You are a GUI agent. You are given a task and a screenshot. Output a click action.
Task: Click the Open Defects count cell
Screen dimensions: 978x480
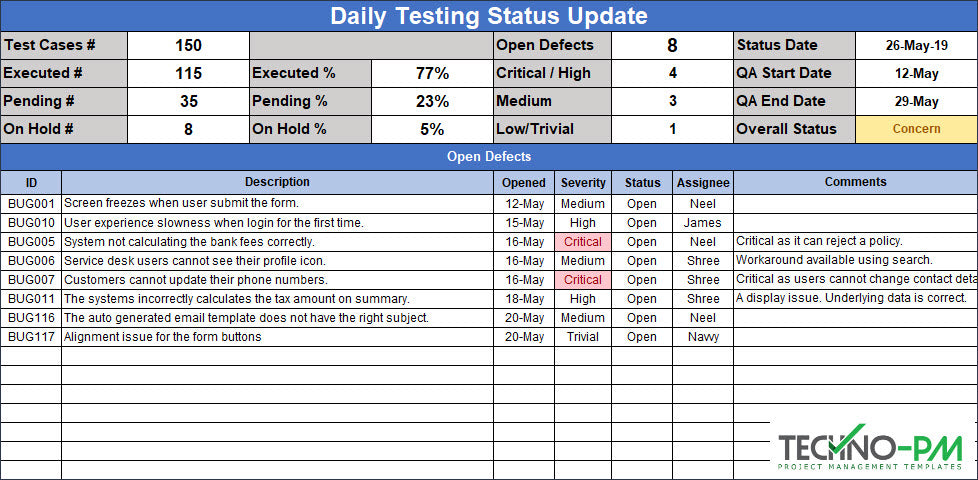click(x=672, y=45)
